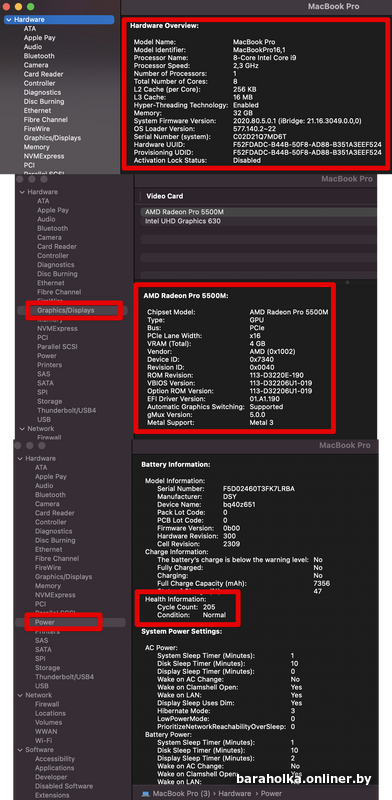Select Printers in Video Card window sidebar
Image resolution: width=392 pixels, height=800 pixels.
(50, 365)
